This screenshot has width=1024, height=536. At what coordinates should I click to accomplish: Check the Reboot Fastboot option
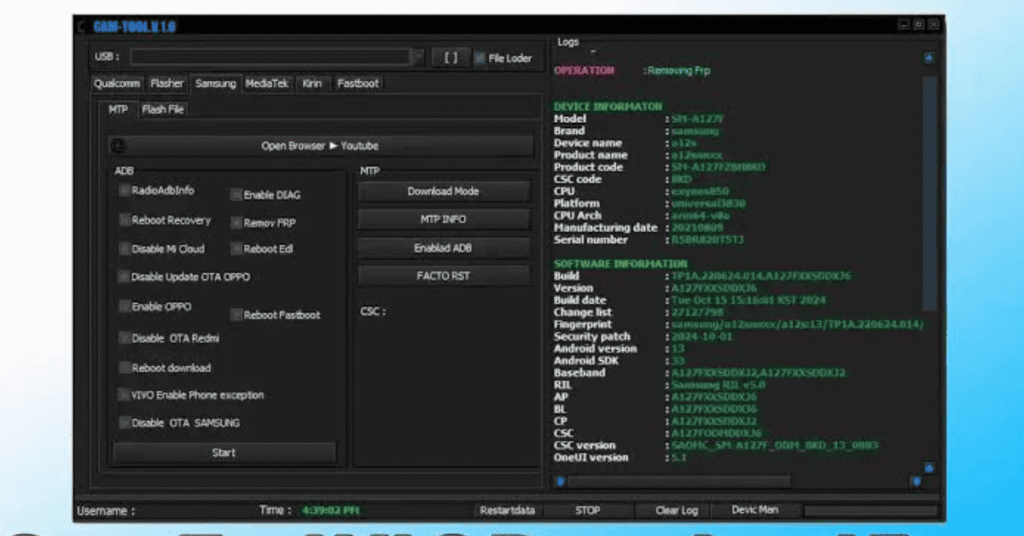(236, 315)
